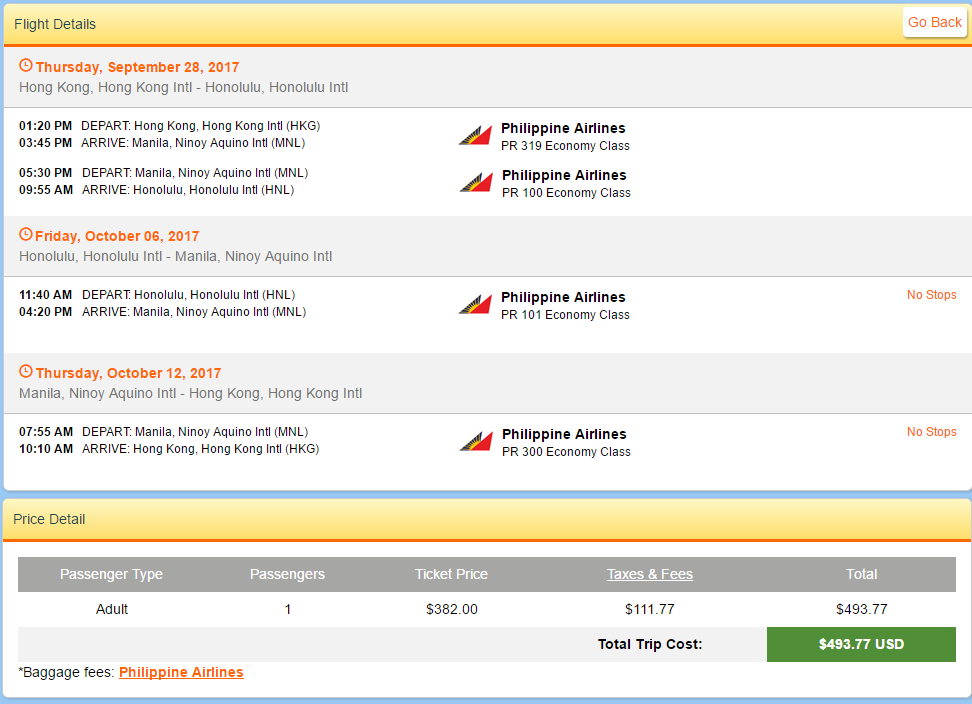Click the Philippine Airlines logo for PR 100
The width and height of the screenshot is (972, 704).
click(476, 182)
